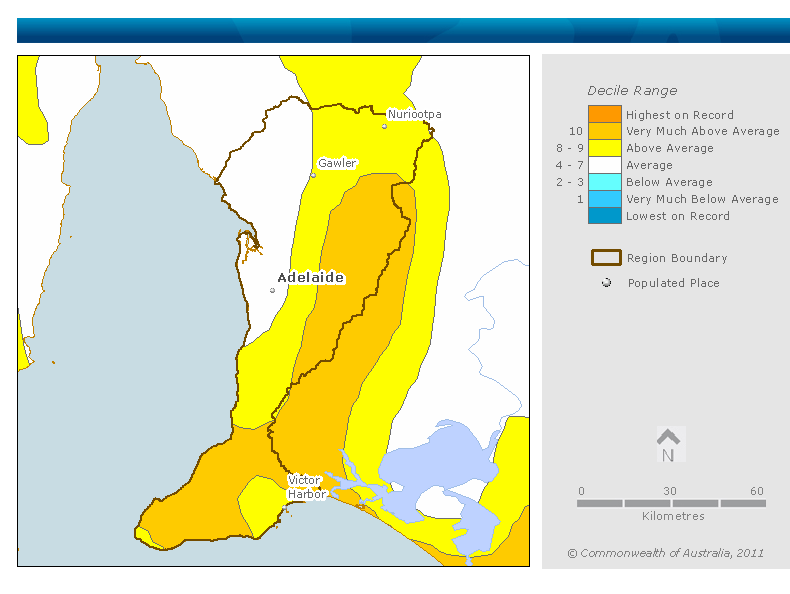Click the Decile Range legend heading
The image size is (790, 594).
(632, 91)
